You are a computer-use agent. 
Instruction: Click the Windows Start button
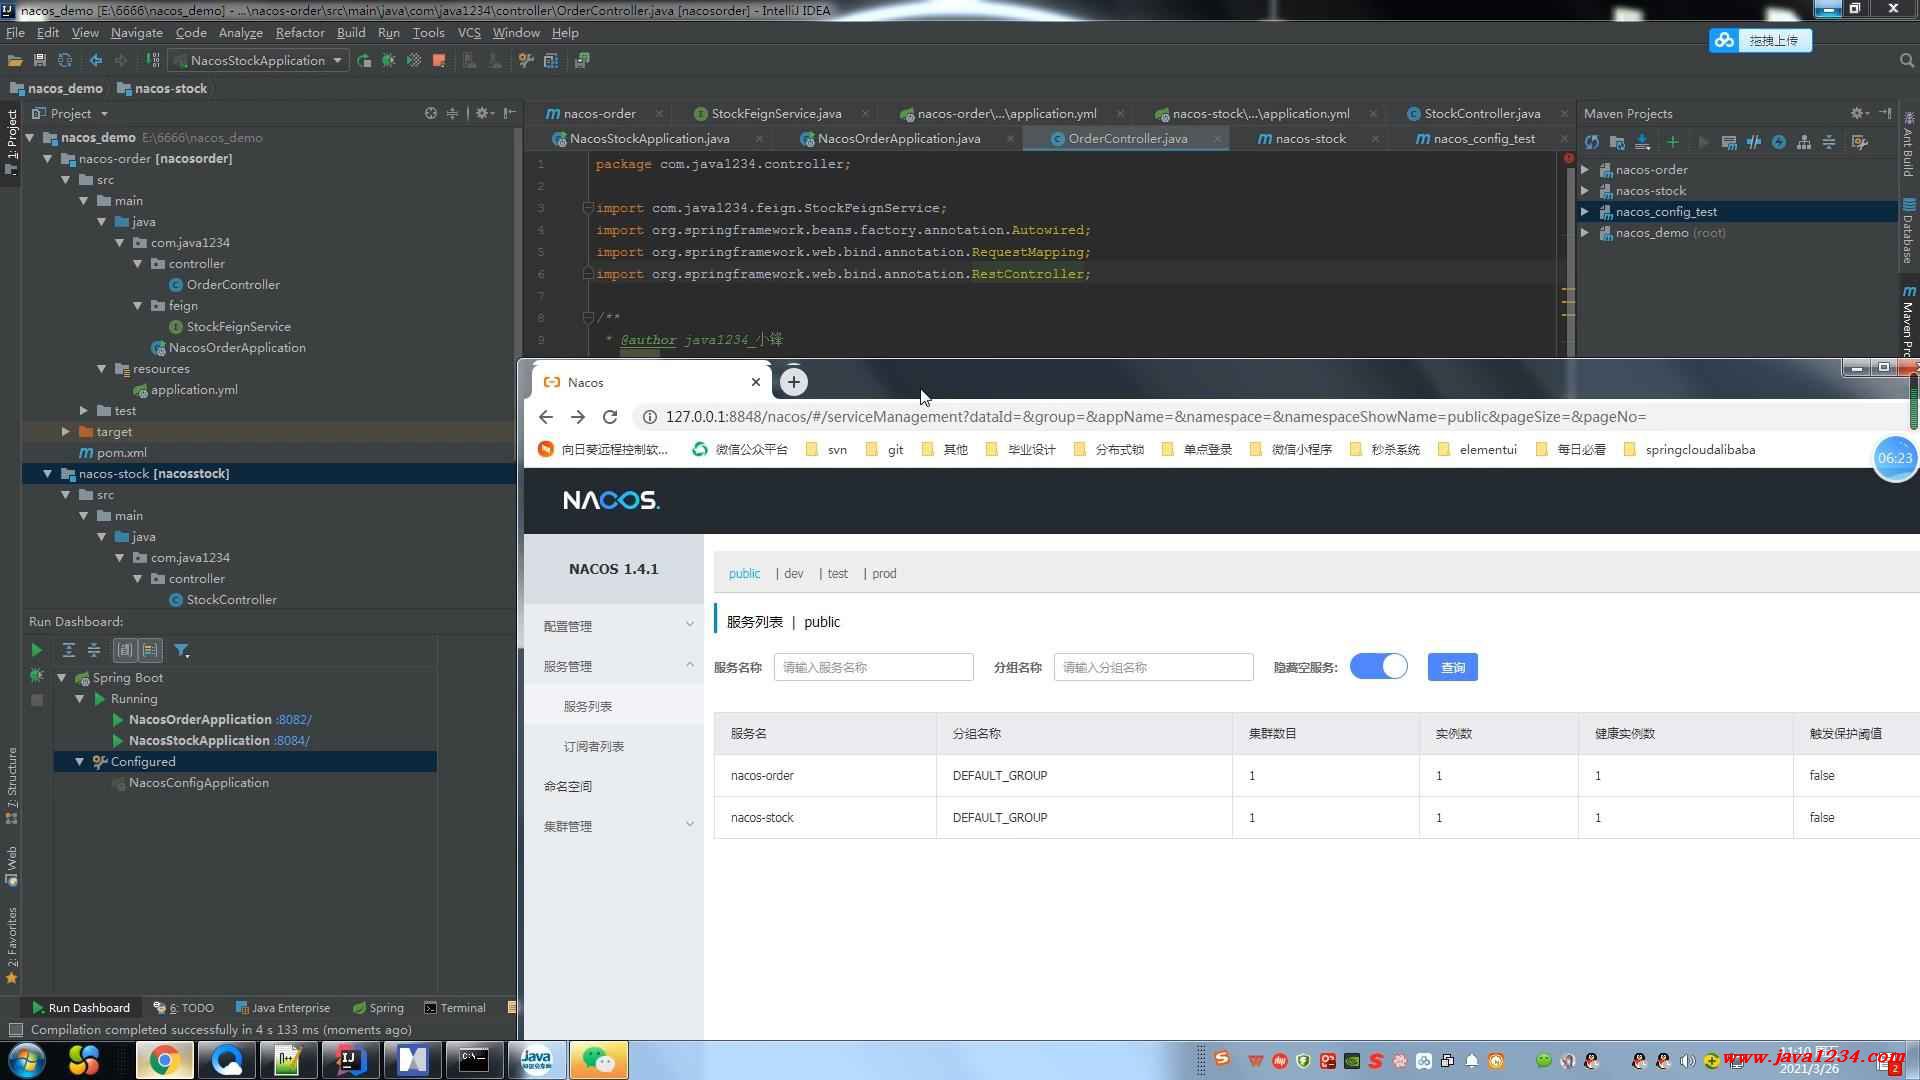25,1060
